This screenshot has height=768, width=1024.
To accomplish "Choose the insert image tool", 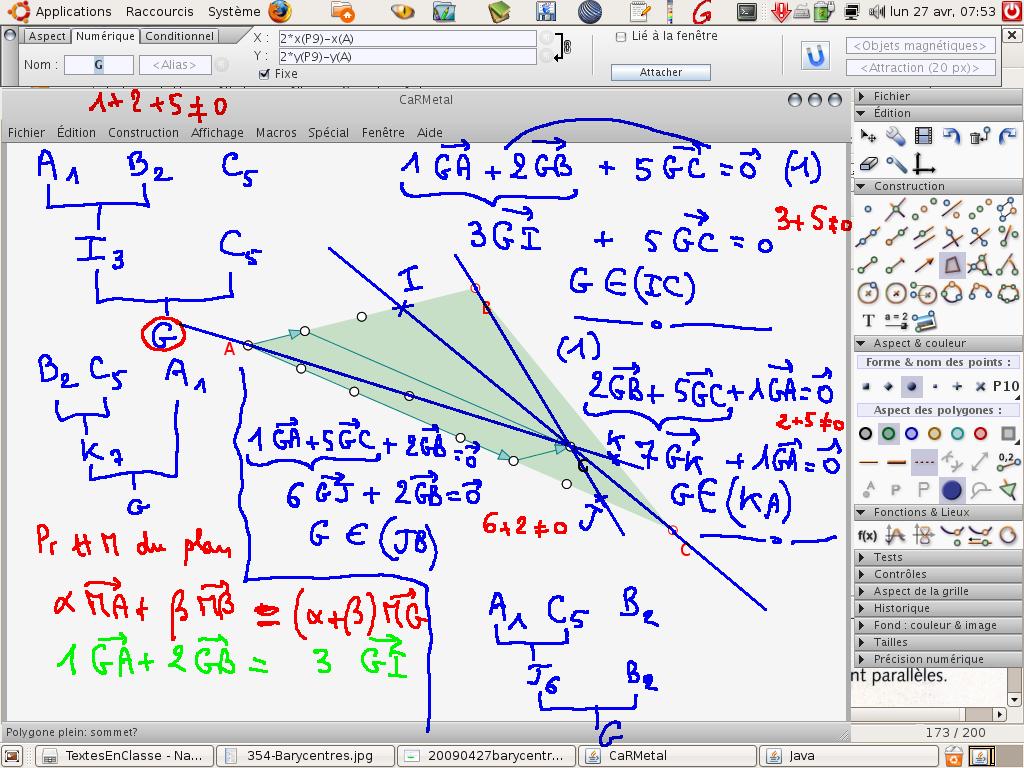I will [924, 320].
